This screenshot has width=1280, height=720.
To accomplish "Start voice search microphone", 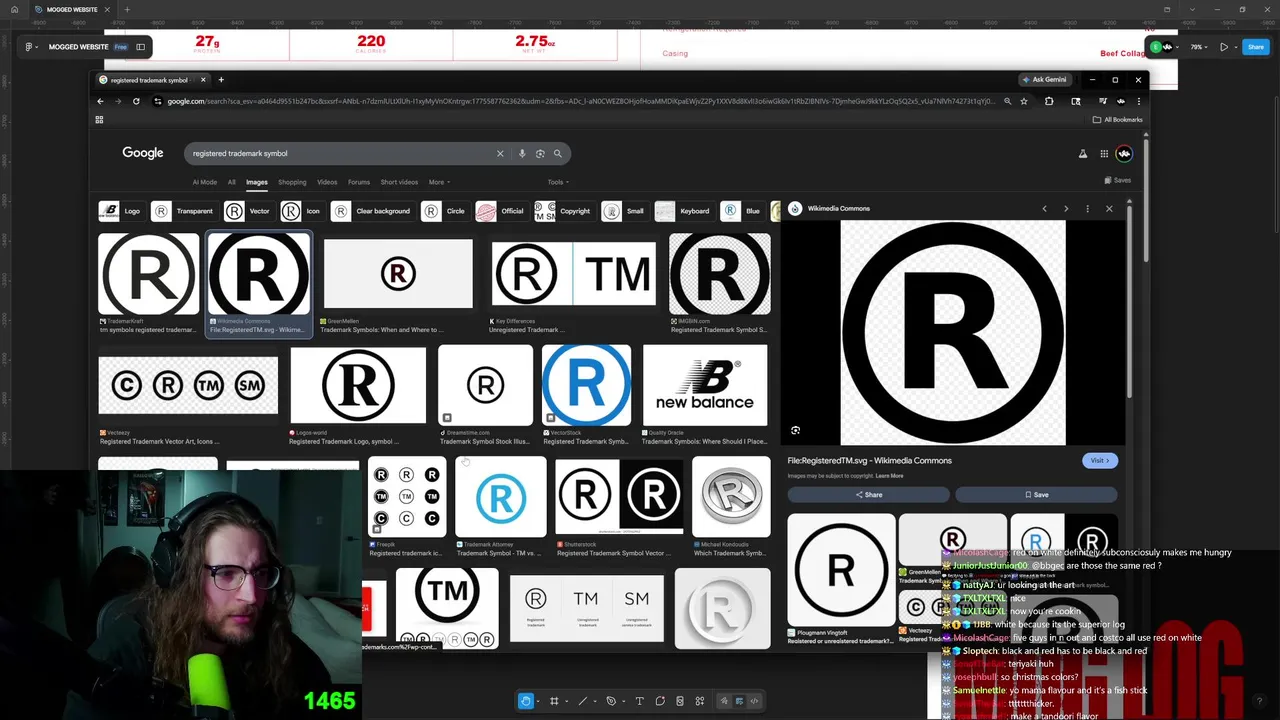I will click(x=522, y=153).
